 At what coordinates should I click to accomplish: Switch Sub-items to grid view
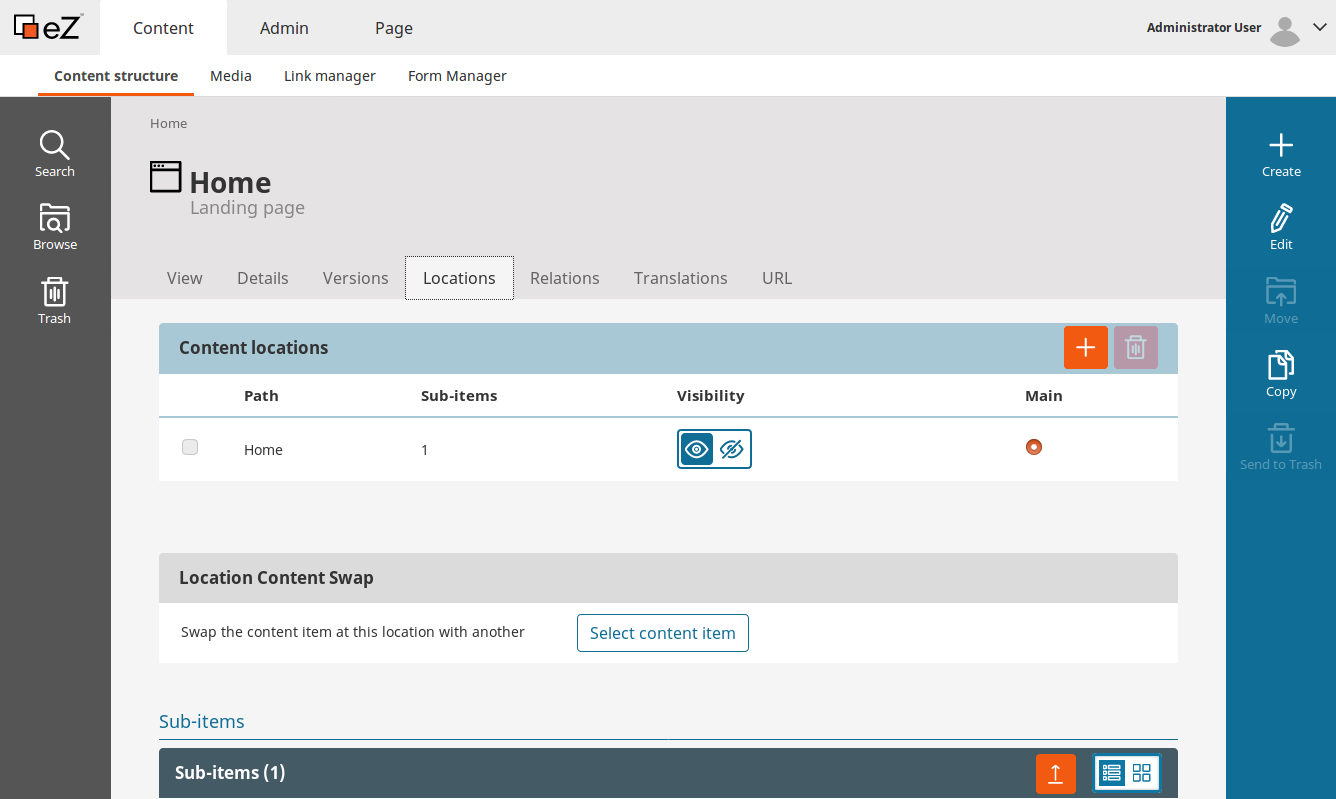coord(1143,773)
